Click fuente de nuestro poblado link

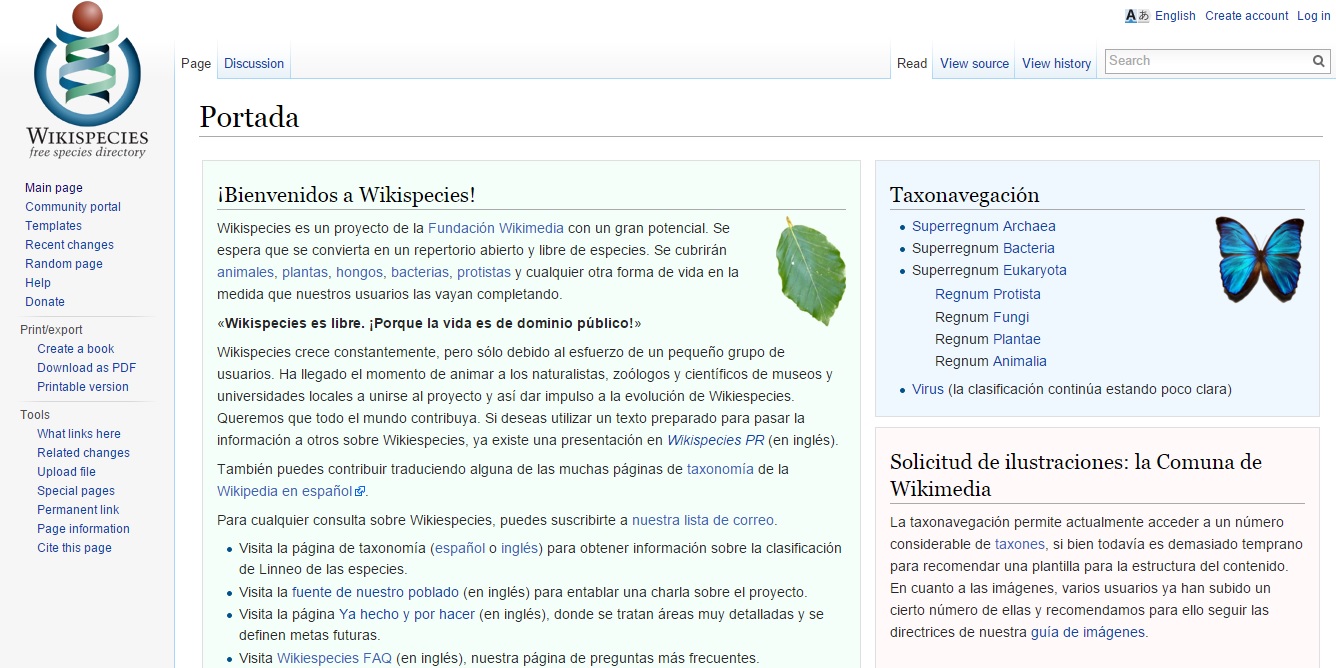[375, 592]
